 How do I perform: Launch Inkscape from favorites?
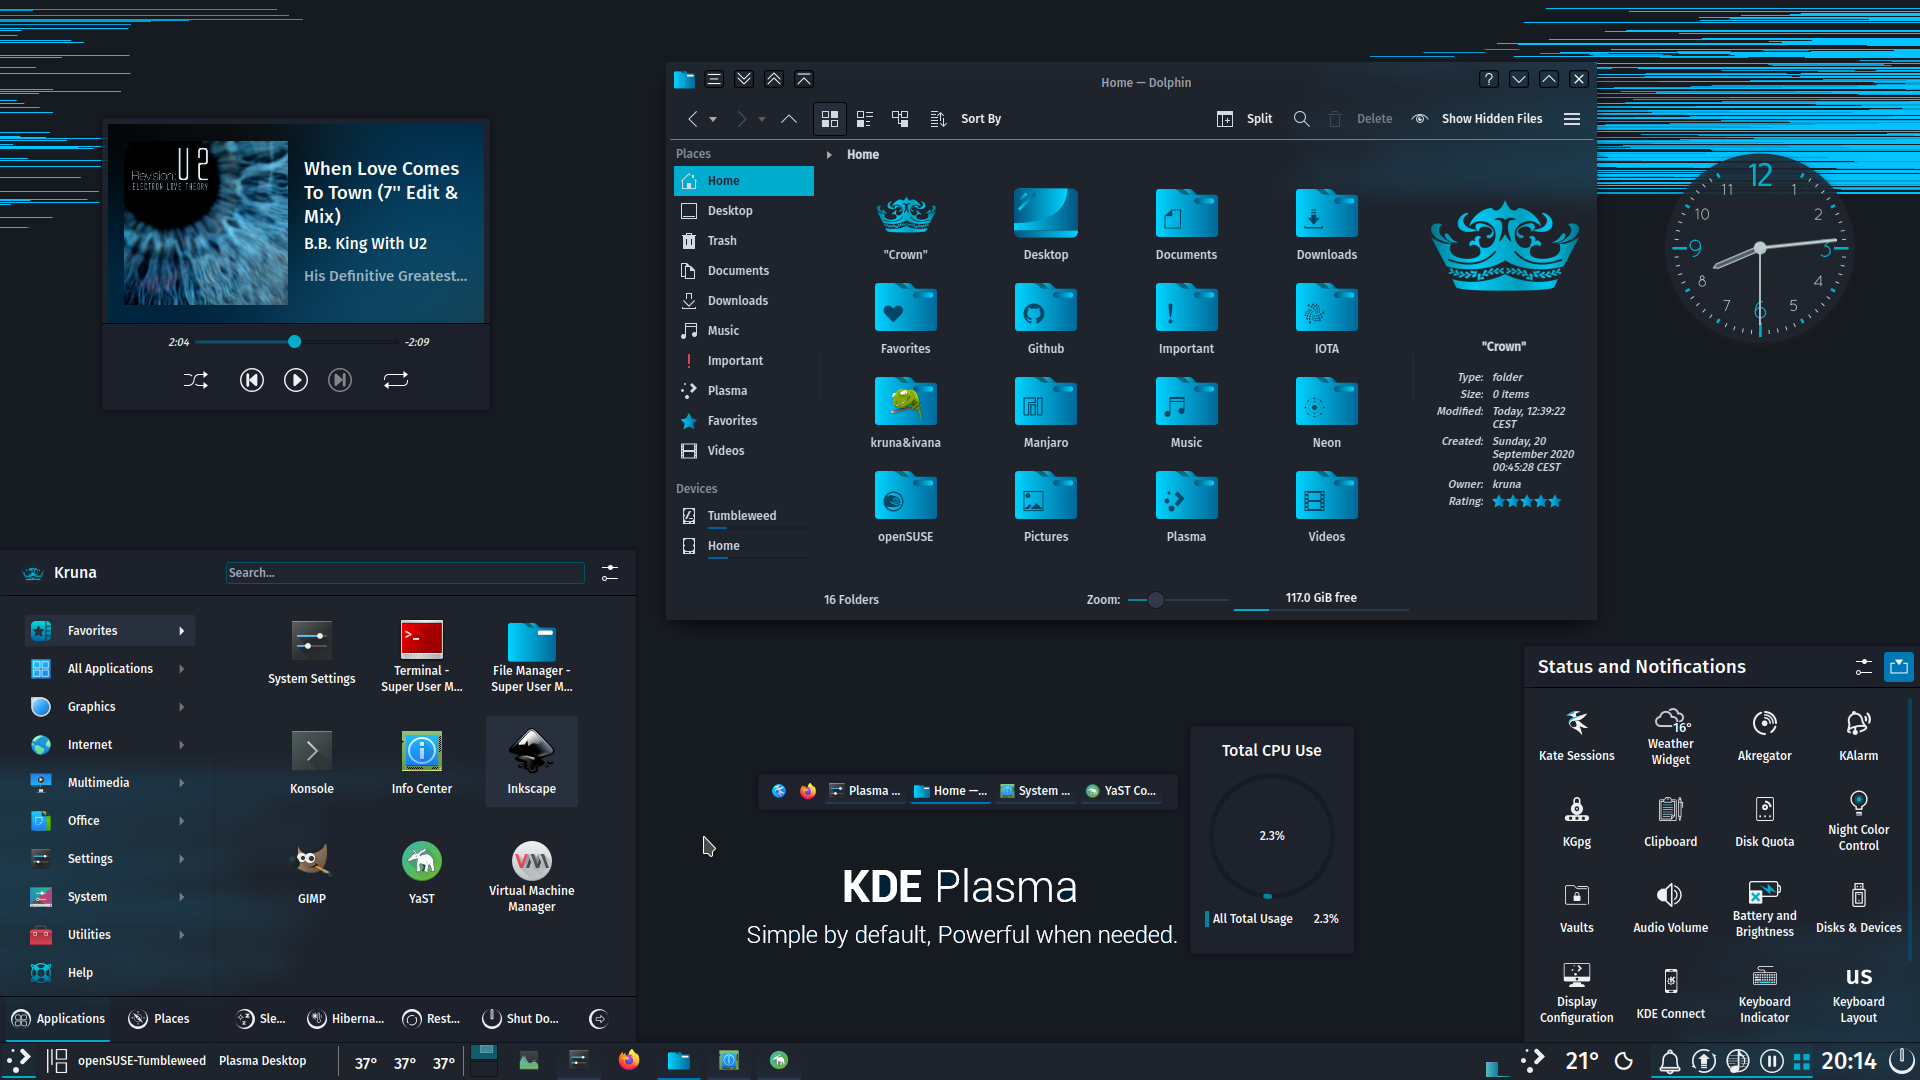click(532, 762)
